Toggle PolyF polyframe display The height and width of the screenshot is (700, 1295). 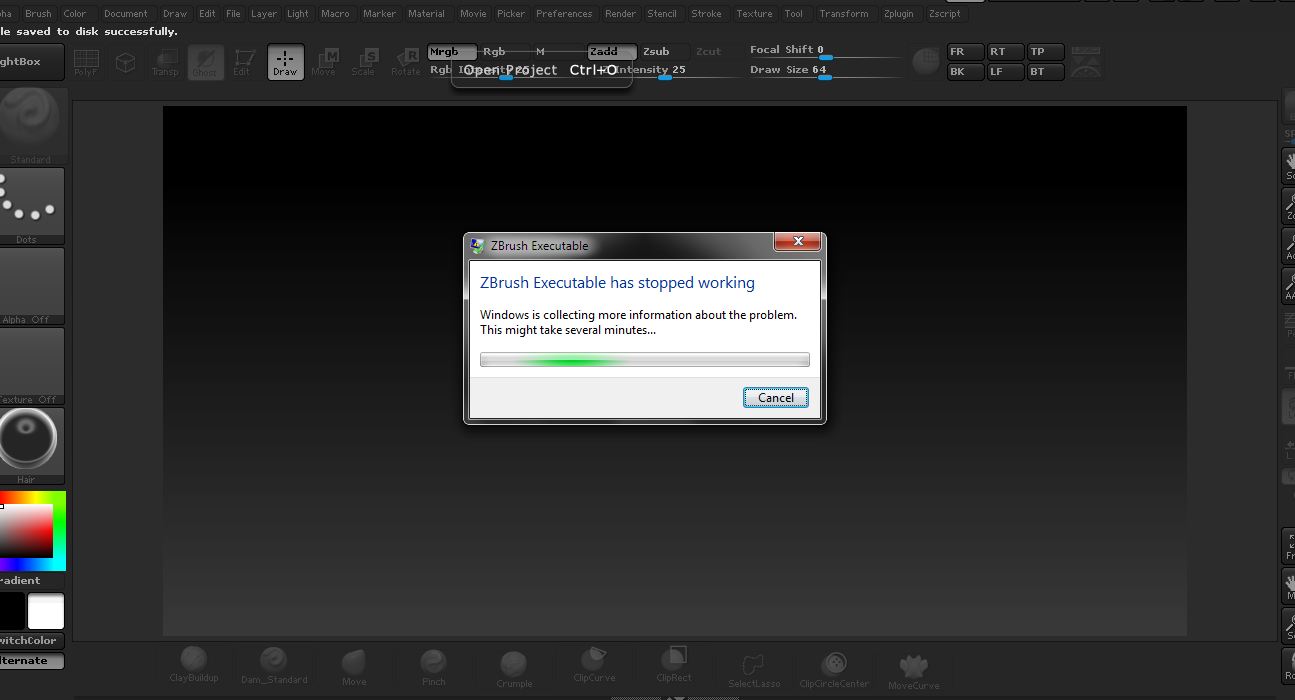86,62
